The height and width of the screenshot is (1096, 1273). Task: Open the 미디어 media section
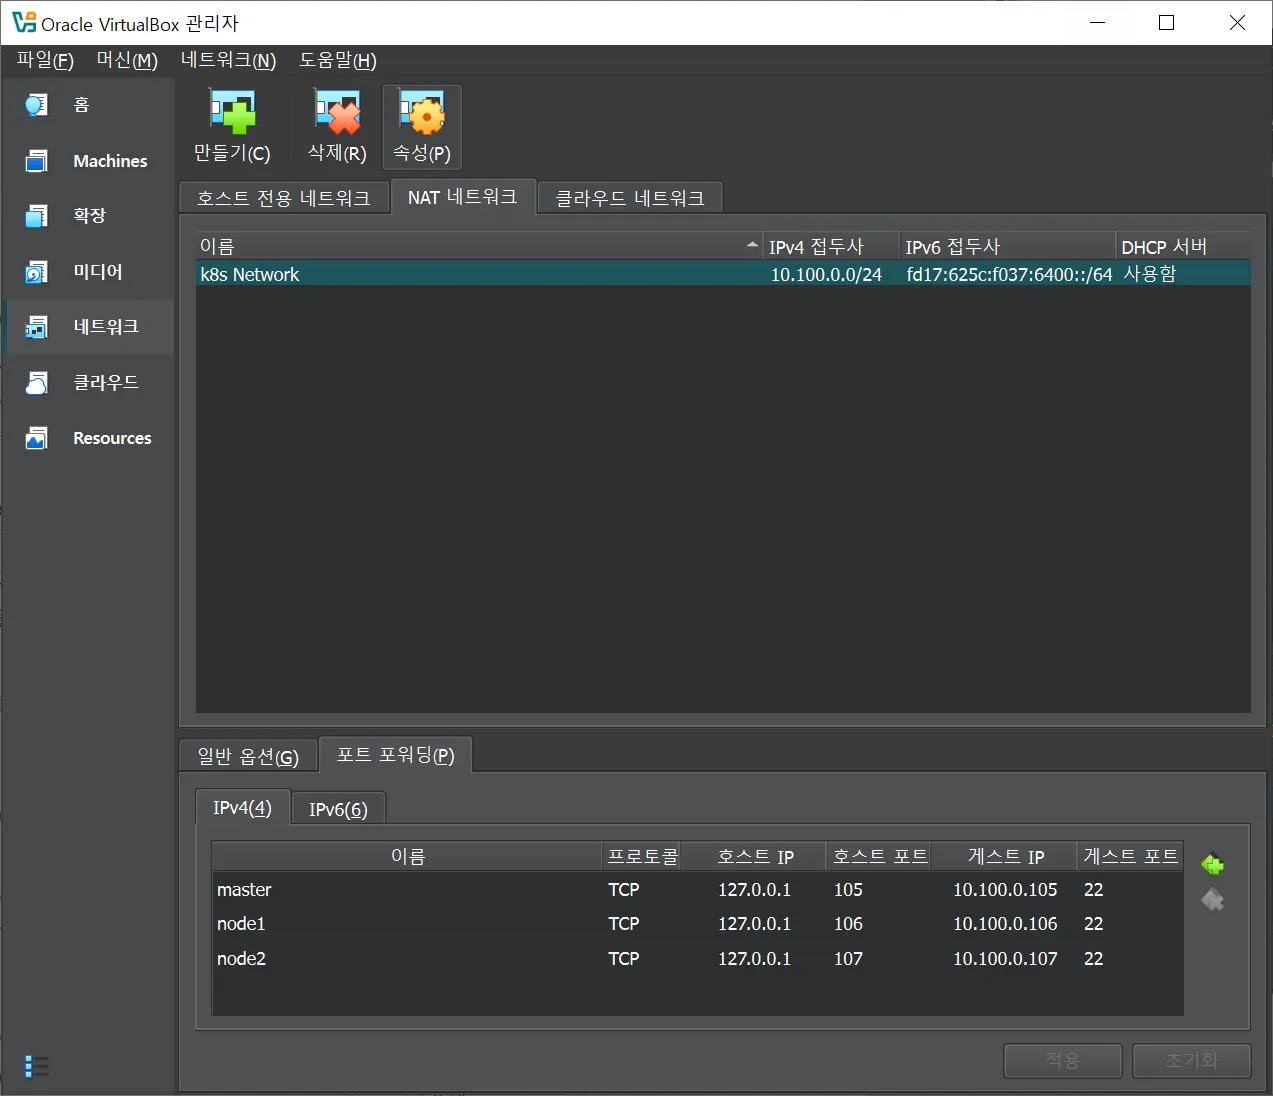(x=88, y=272)
